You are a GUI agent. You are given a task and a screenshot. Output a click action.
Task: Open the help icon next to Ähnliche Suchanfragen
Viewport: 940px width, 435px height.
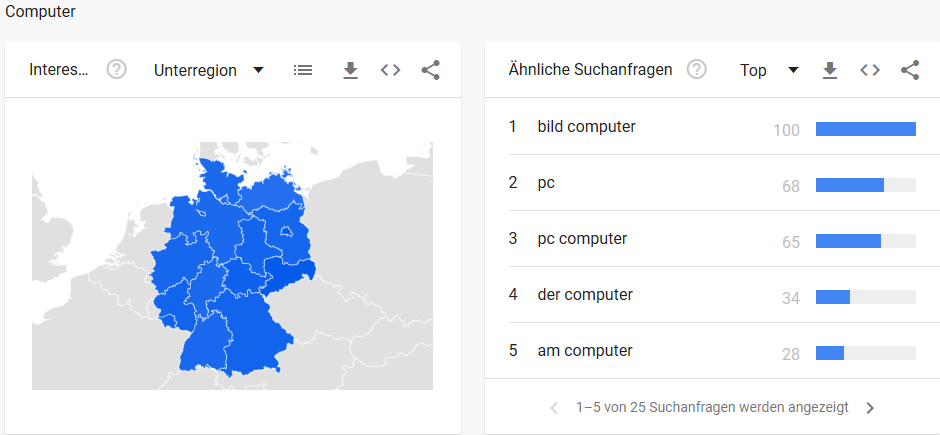696,70
